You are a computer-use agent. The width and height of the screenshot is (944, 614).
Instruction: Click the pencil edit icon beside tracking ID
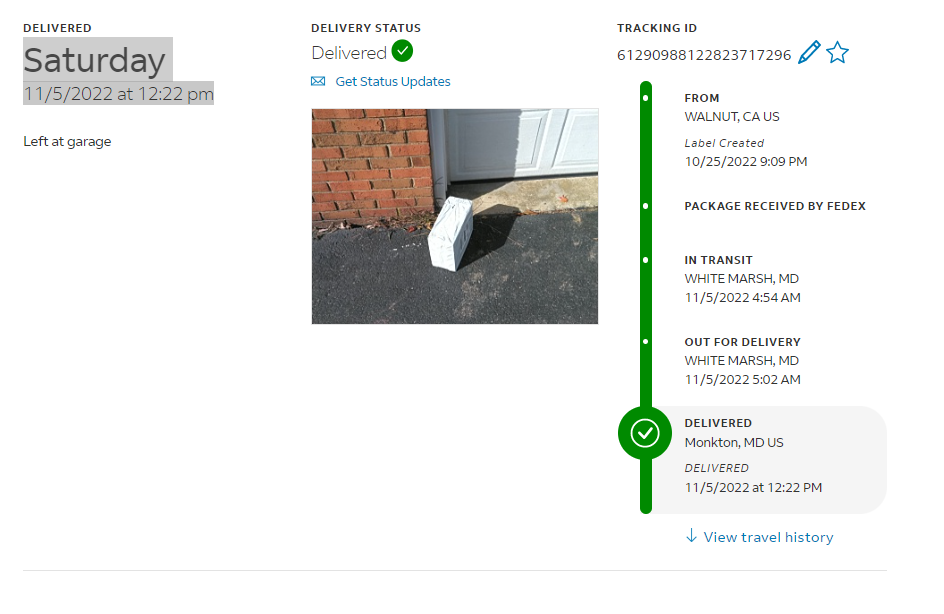809,52
